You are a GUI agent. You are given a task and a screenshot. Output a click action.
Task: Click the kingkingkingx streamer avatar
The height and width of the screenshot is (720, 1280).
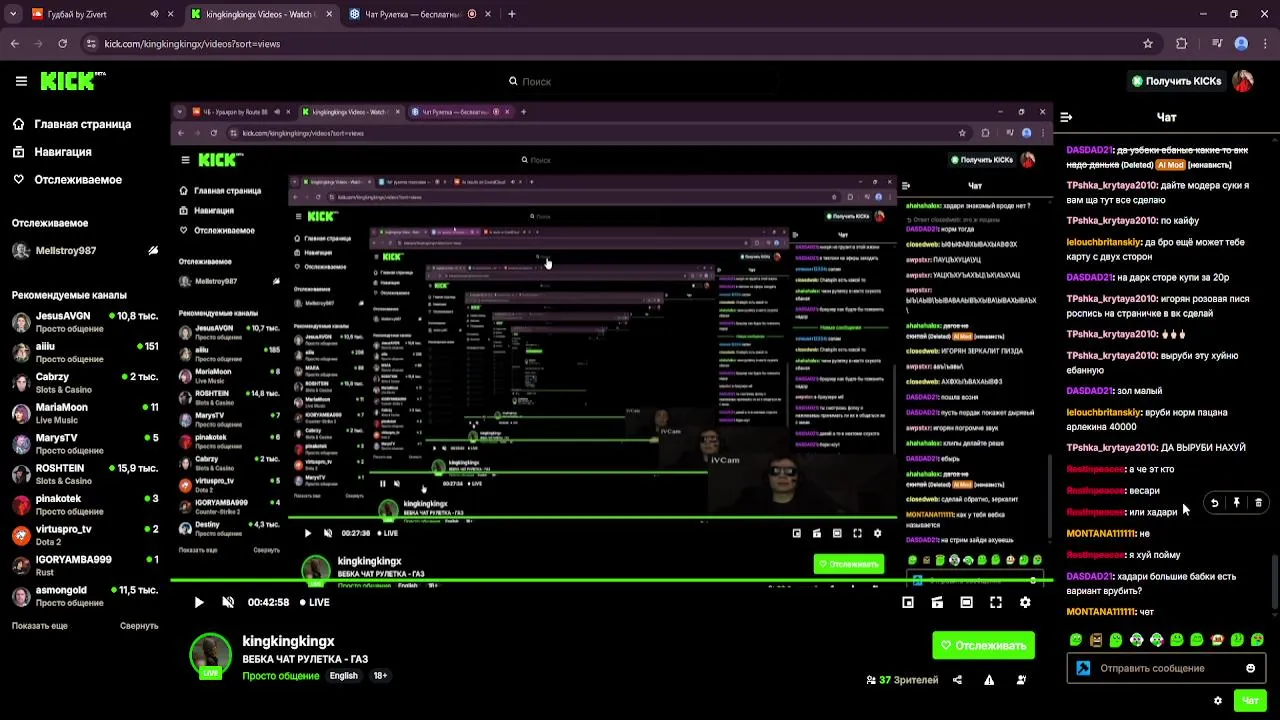(x=210, y=654)
